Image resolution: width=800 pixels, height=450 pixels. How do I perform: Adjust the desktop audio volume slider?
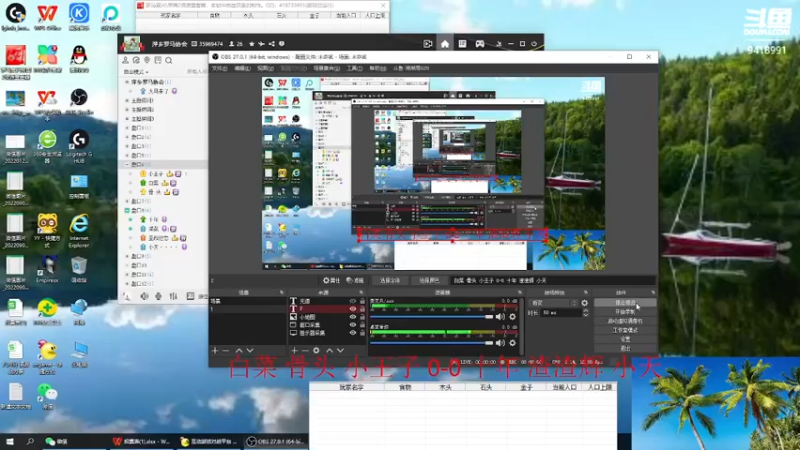(x=432, y=343)
